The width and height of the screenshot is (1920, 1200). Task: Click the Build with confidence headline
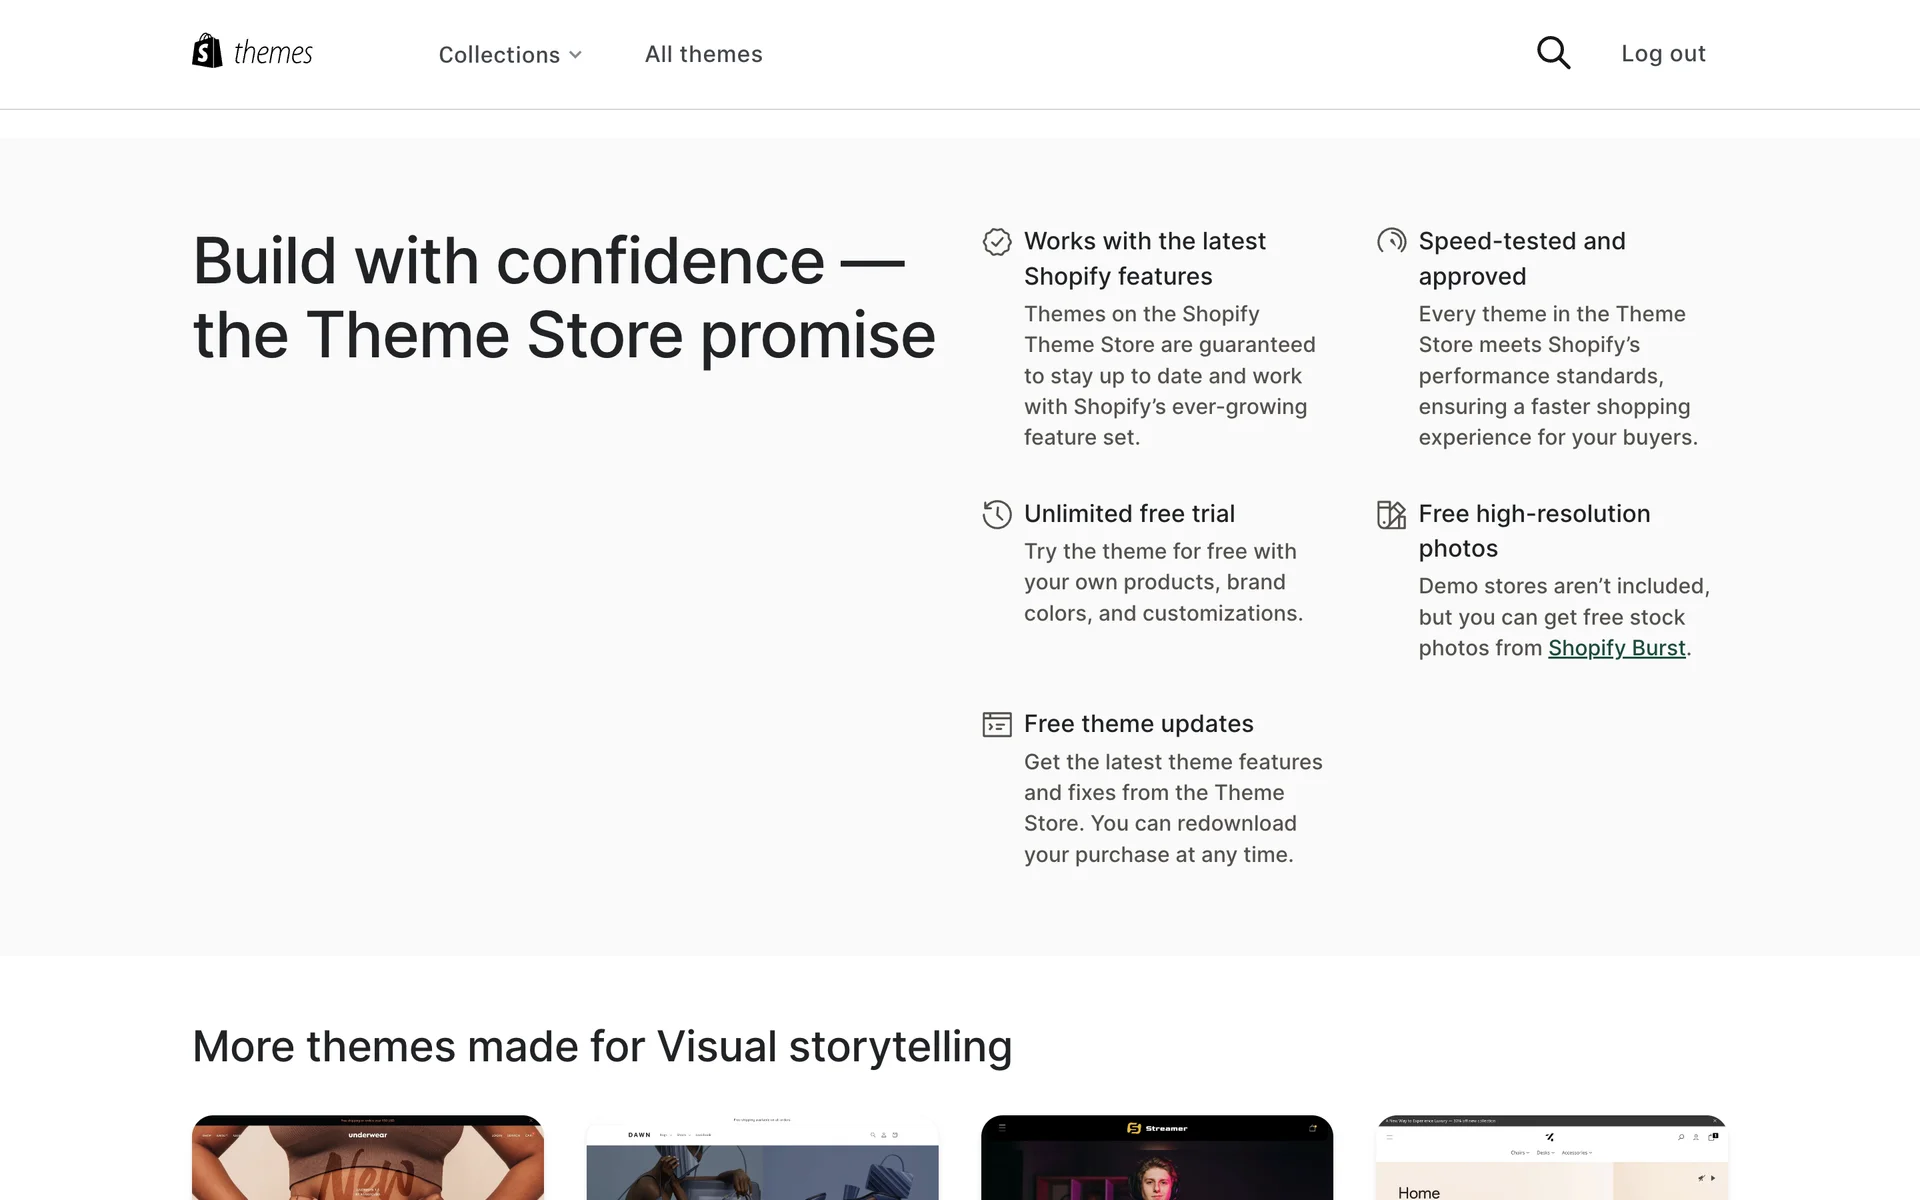[x=564, y=298]
